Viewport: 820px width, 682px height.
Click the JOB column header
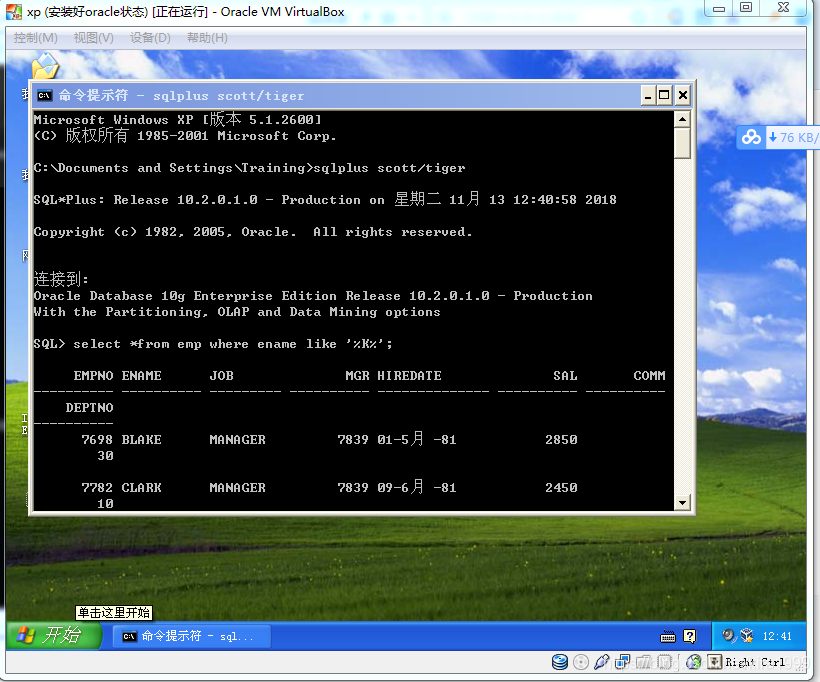coord(221,376)
